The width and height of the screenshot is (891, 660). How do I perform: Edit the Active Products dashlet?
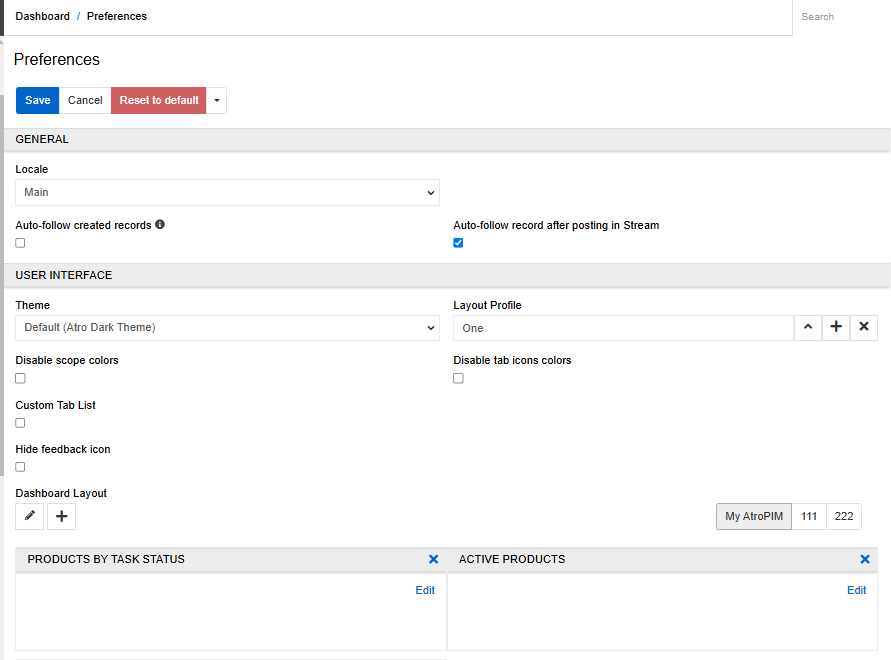tap(856, 590)
